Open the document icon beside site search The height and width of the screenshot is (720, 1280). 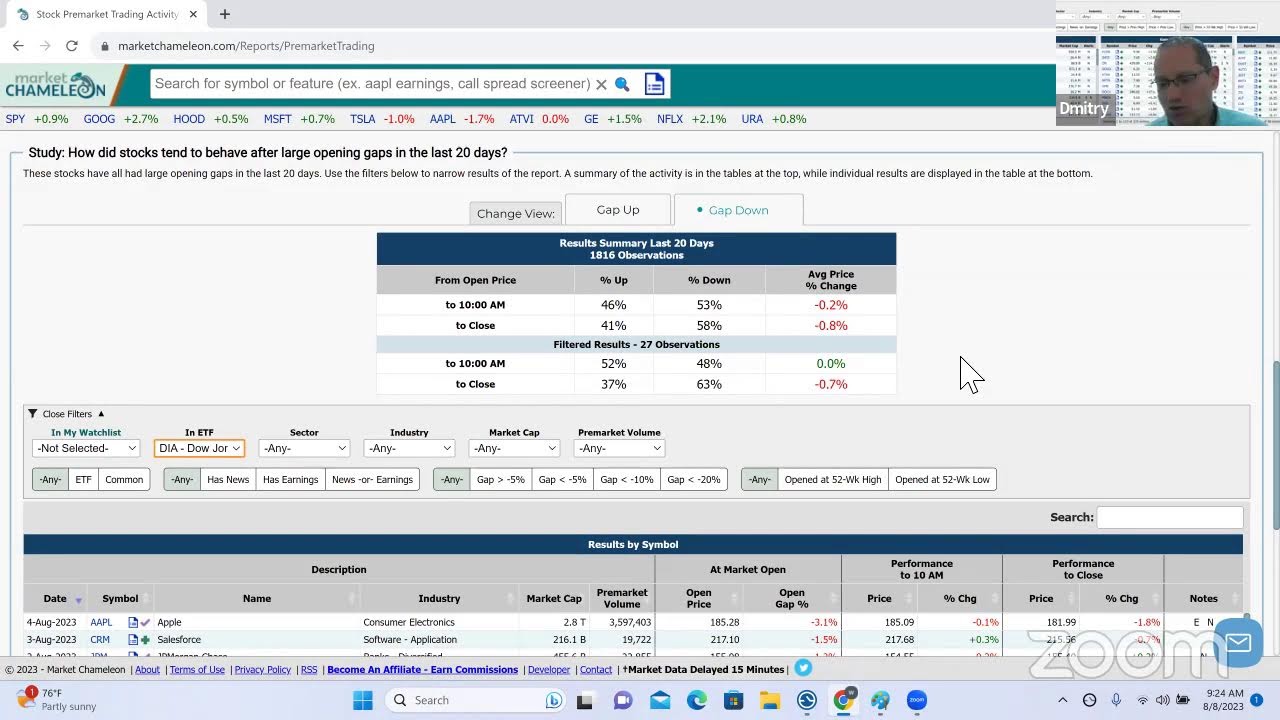[654, 84]
